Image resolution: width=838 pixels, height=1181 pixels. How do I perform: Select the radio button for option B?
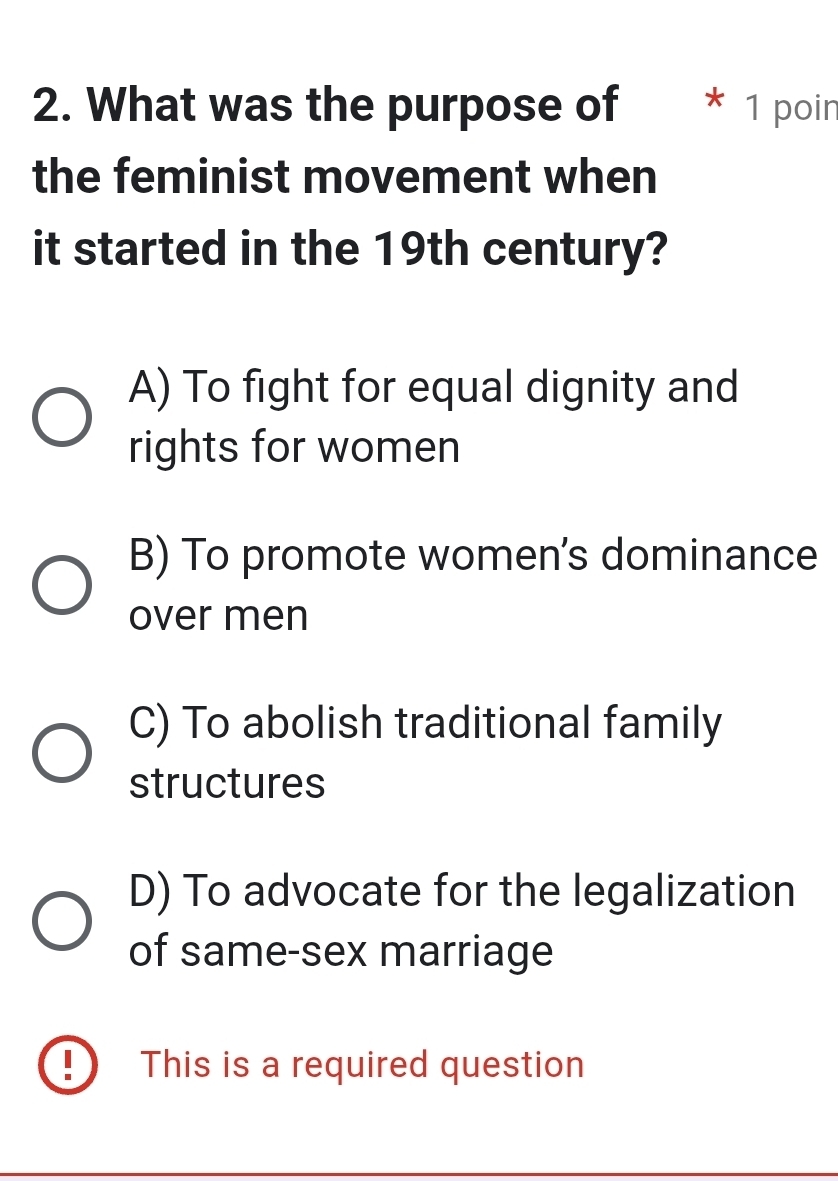point(64,585)
